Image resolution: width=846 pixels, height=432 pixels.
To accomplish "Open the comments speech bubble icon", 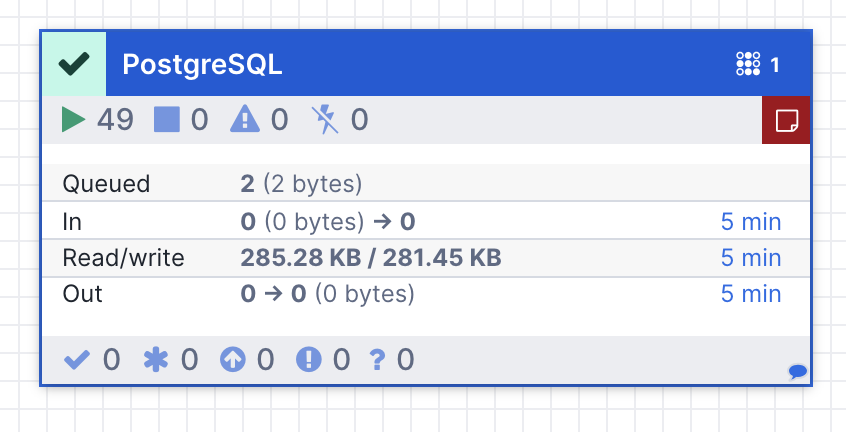I will 797,372.
